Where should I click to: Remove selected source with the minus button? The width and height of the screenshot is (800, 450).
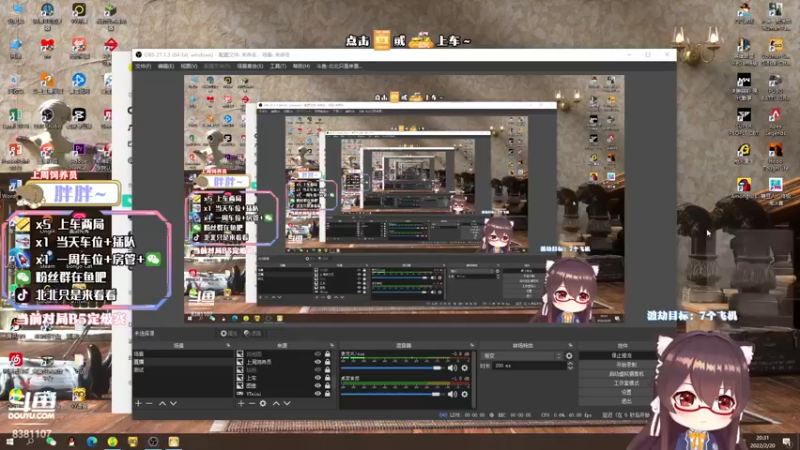tap(252, 403)
